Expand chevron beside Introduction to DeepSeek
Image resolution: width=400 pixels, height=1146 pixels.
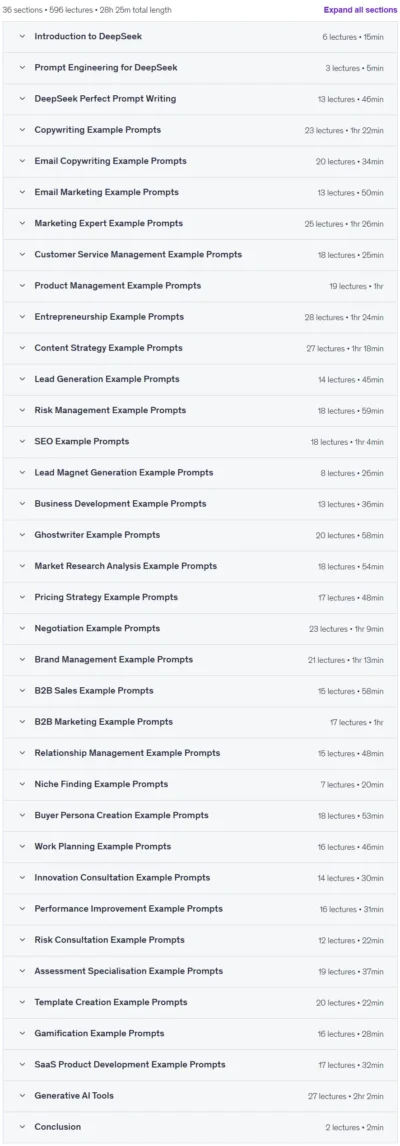22,37
